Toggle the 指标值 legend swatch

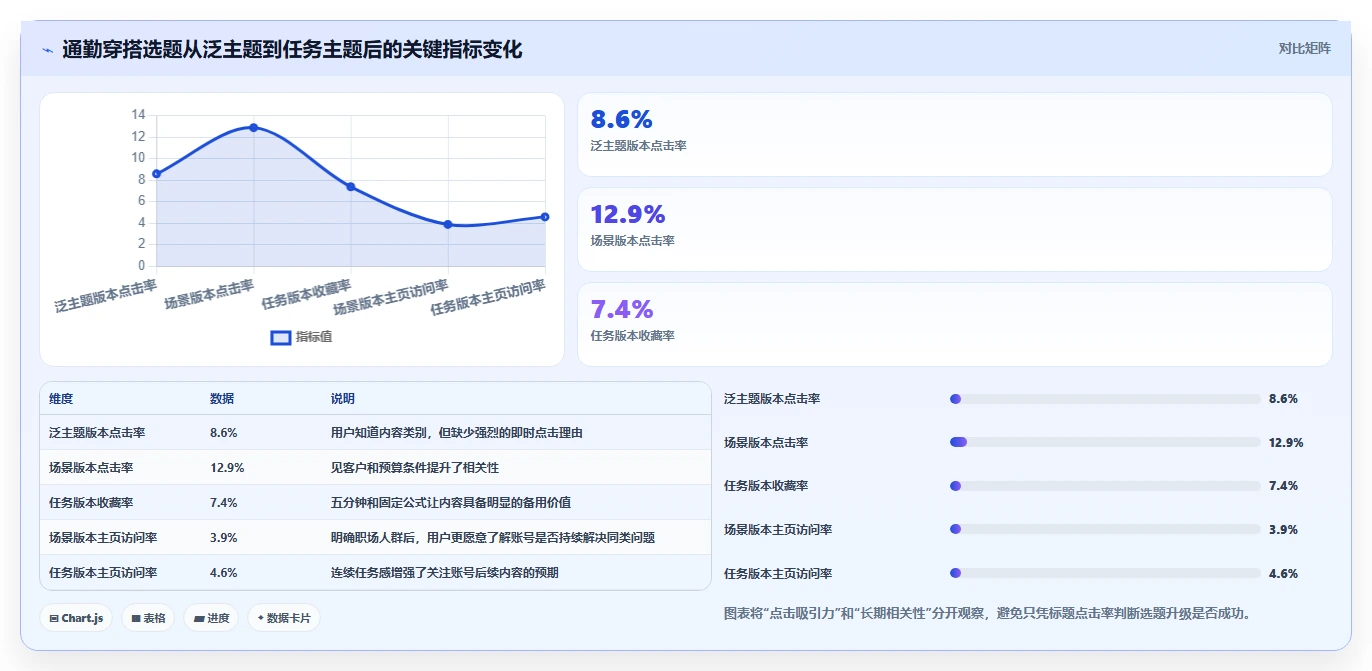pos(281,338)
